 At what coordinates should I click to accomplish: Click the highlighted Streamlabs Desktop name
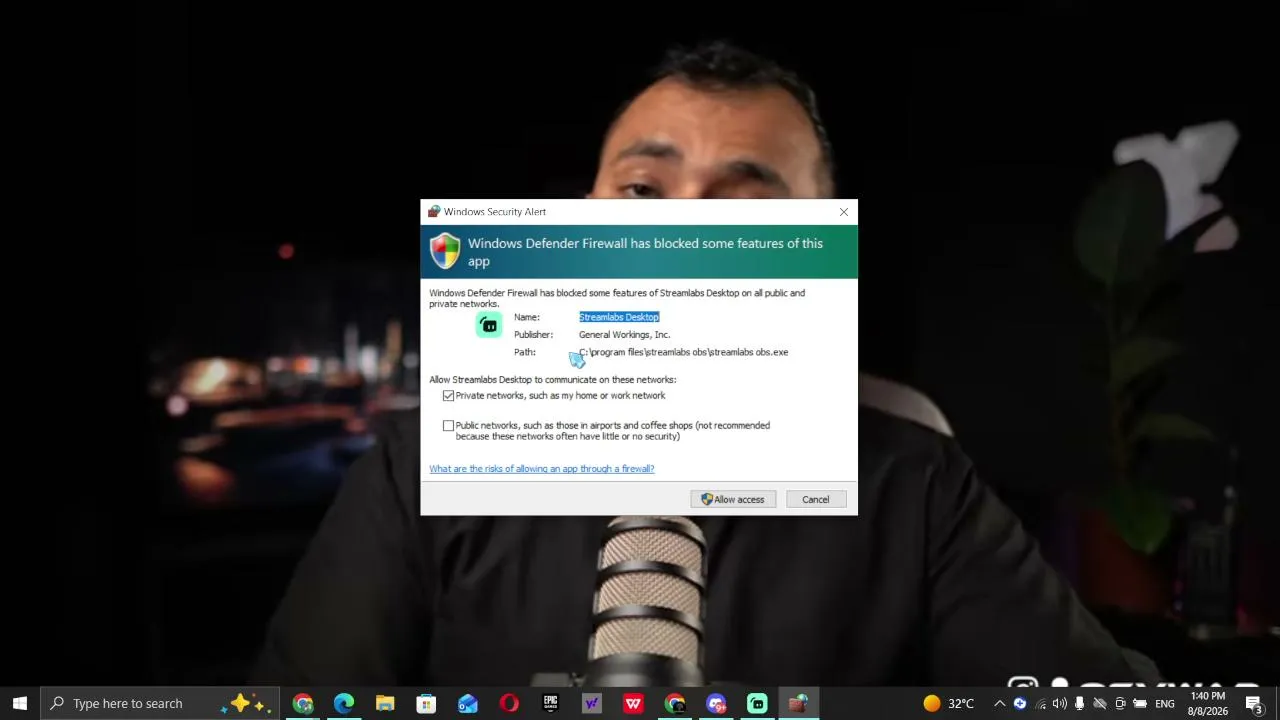(619, 317)
